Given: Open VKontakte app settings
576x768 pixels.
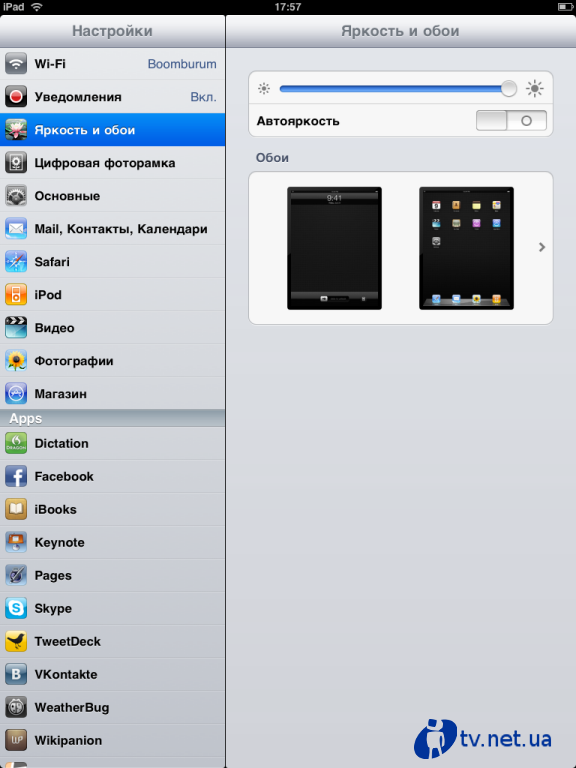Looking at the screenshot, I should pyautogui.click(x=113, y=674).
